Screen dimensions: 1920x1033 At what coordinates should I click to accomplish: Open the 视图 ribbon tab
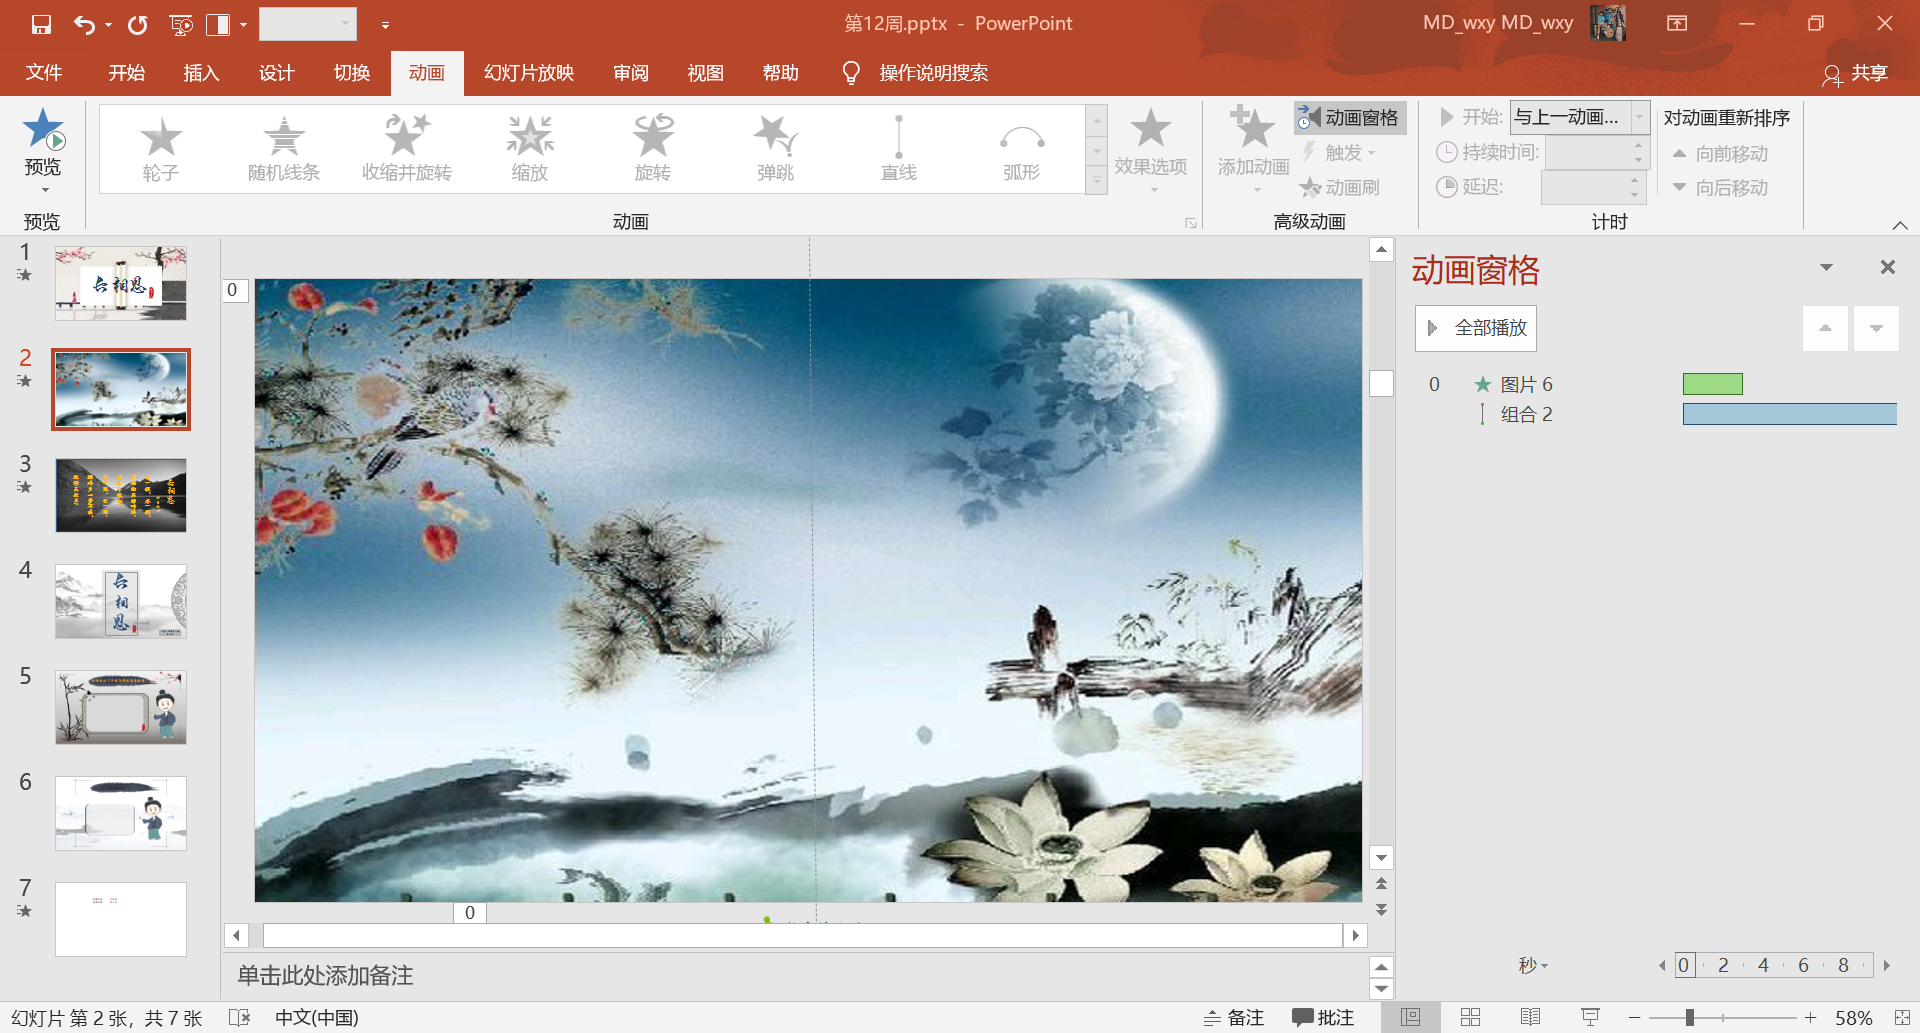coord(705,73)
